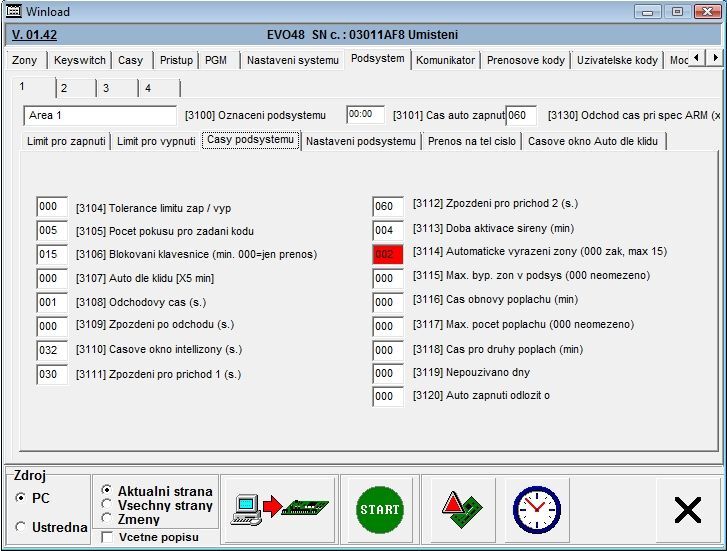
Task: Enable the Vcetne popisu checkbox
Action: point(108,538)
